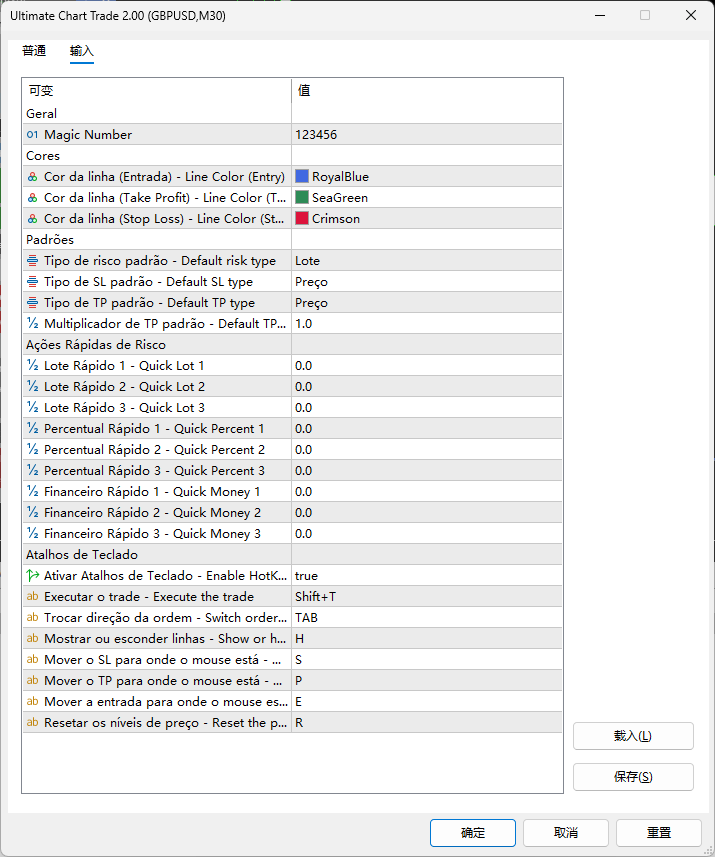Click the ab icon beside Mostrar ou esconder linhas
The width and height of the screenshot is (715, 857).
tap(32, 638)
